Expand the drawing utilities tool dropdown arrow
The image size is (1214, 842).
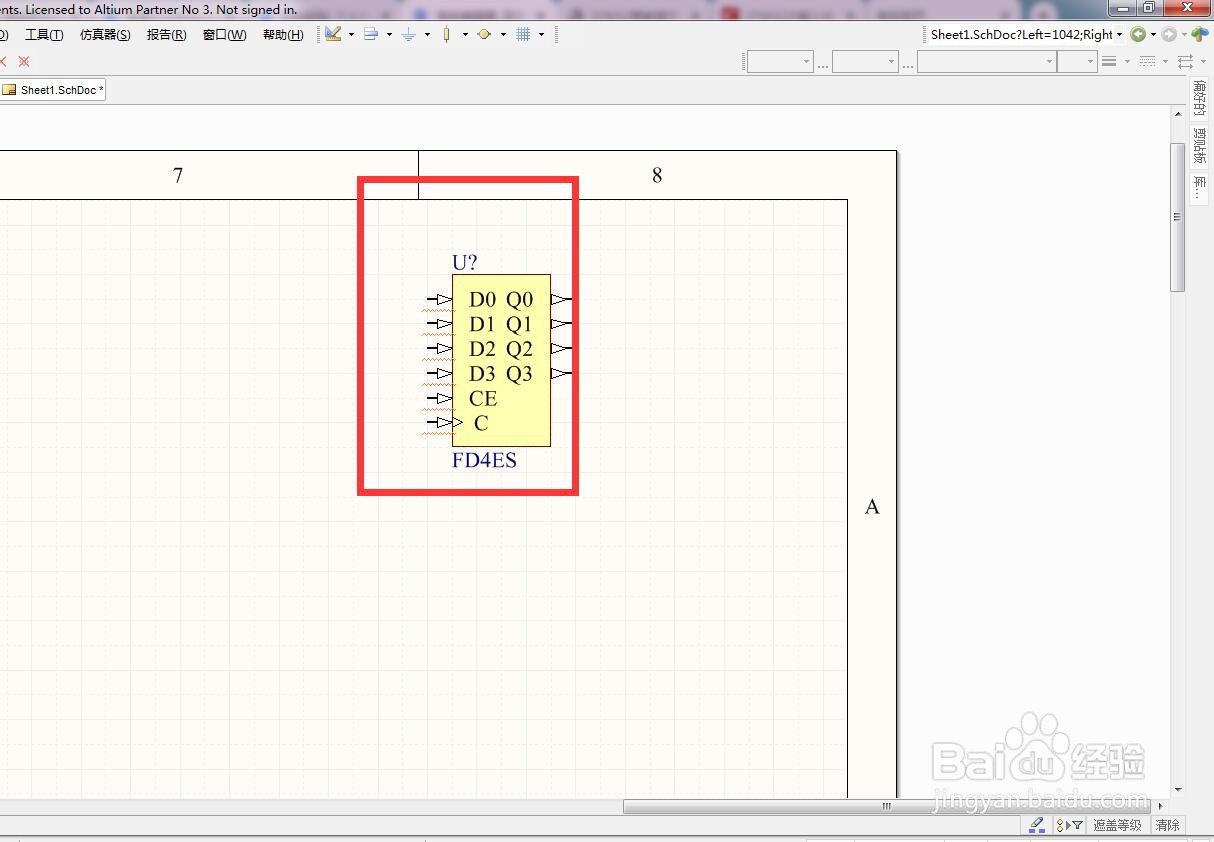(351, 34)
